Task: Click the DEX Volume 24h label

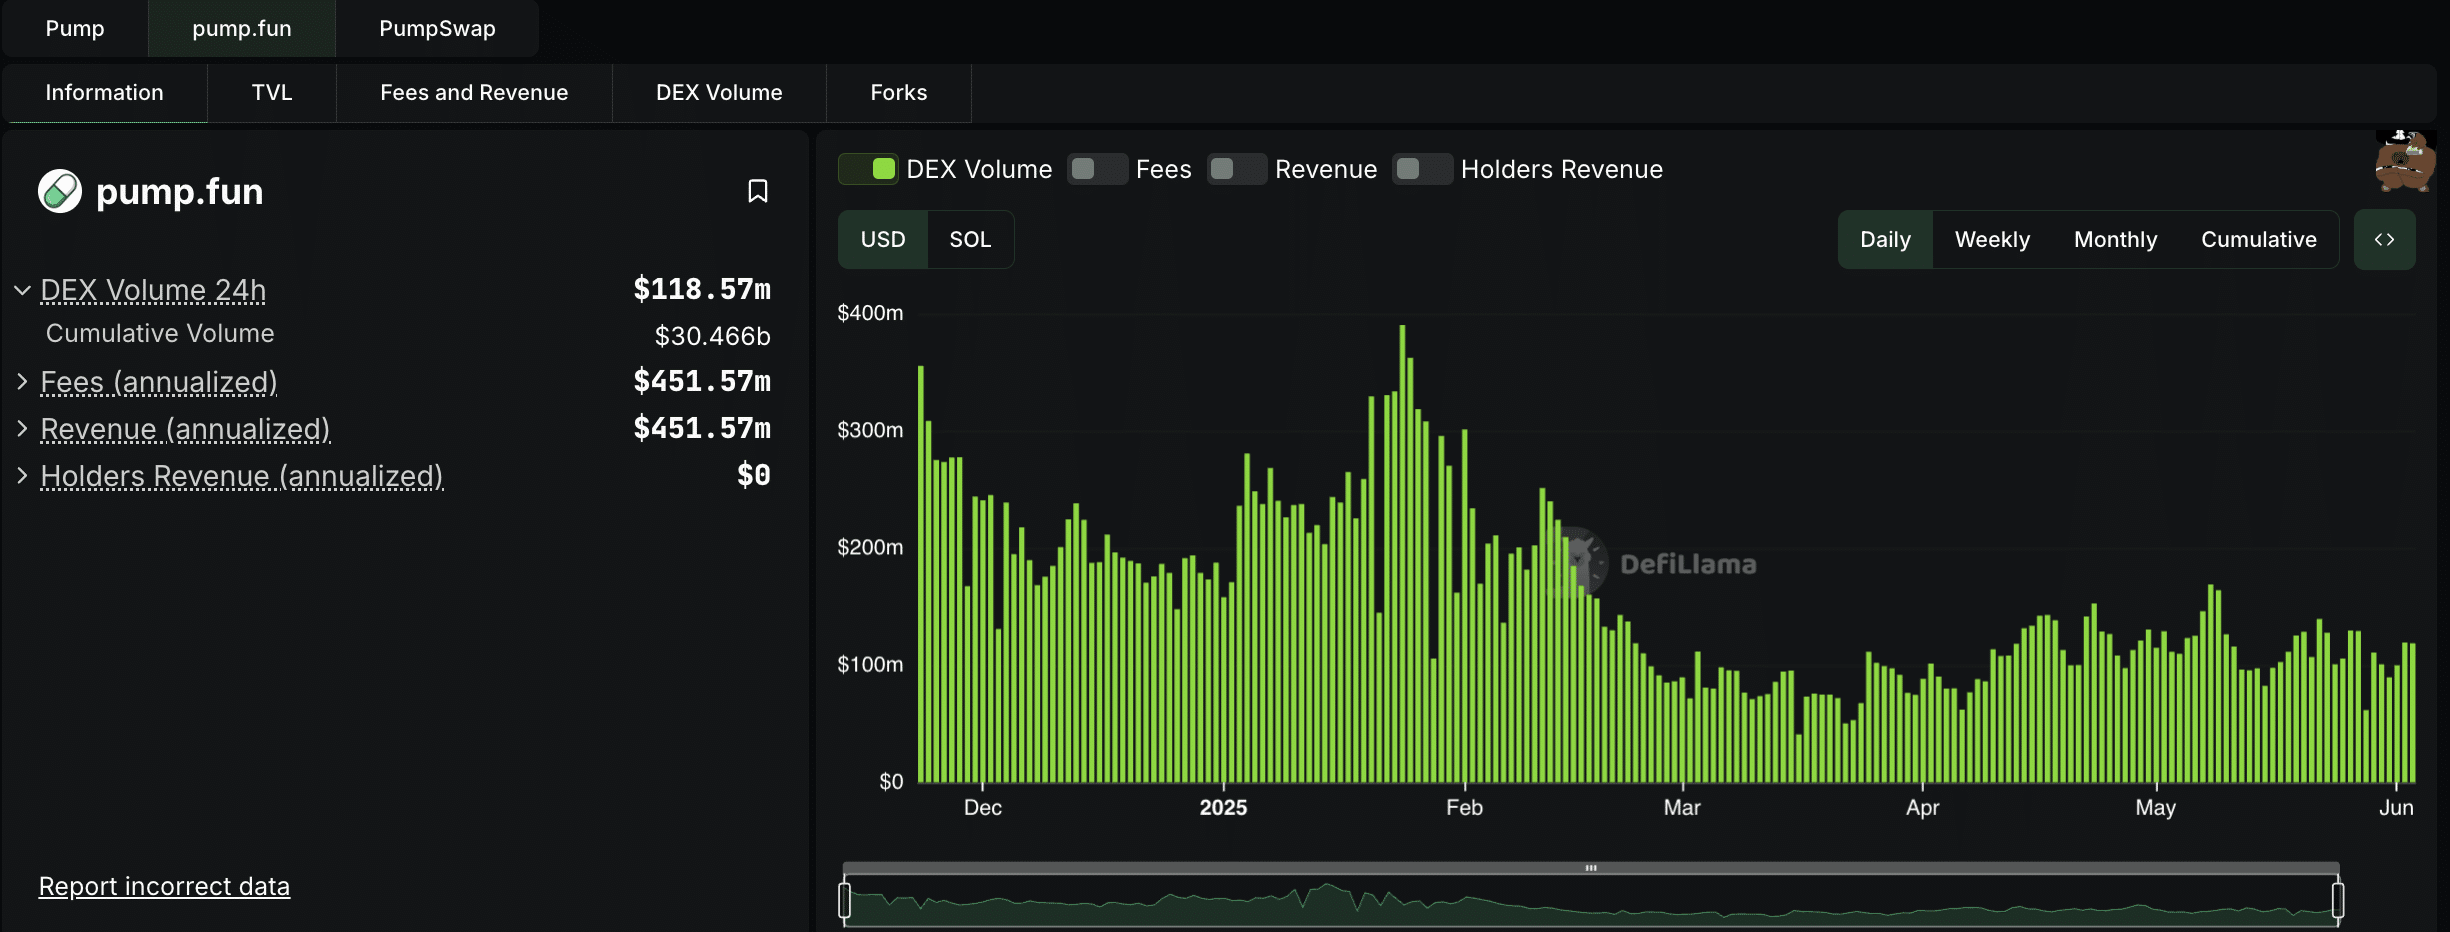Action: [x=153, y=290]
